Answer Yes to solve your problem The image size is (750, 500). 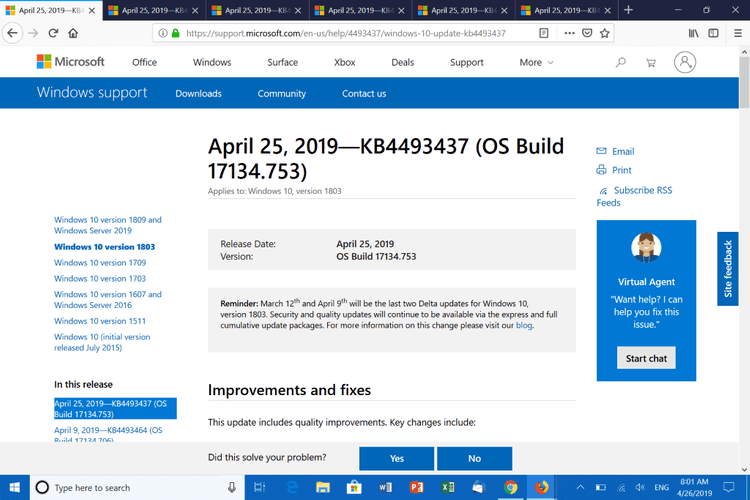(x=397, y=458)
